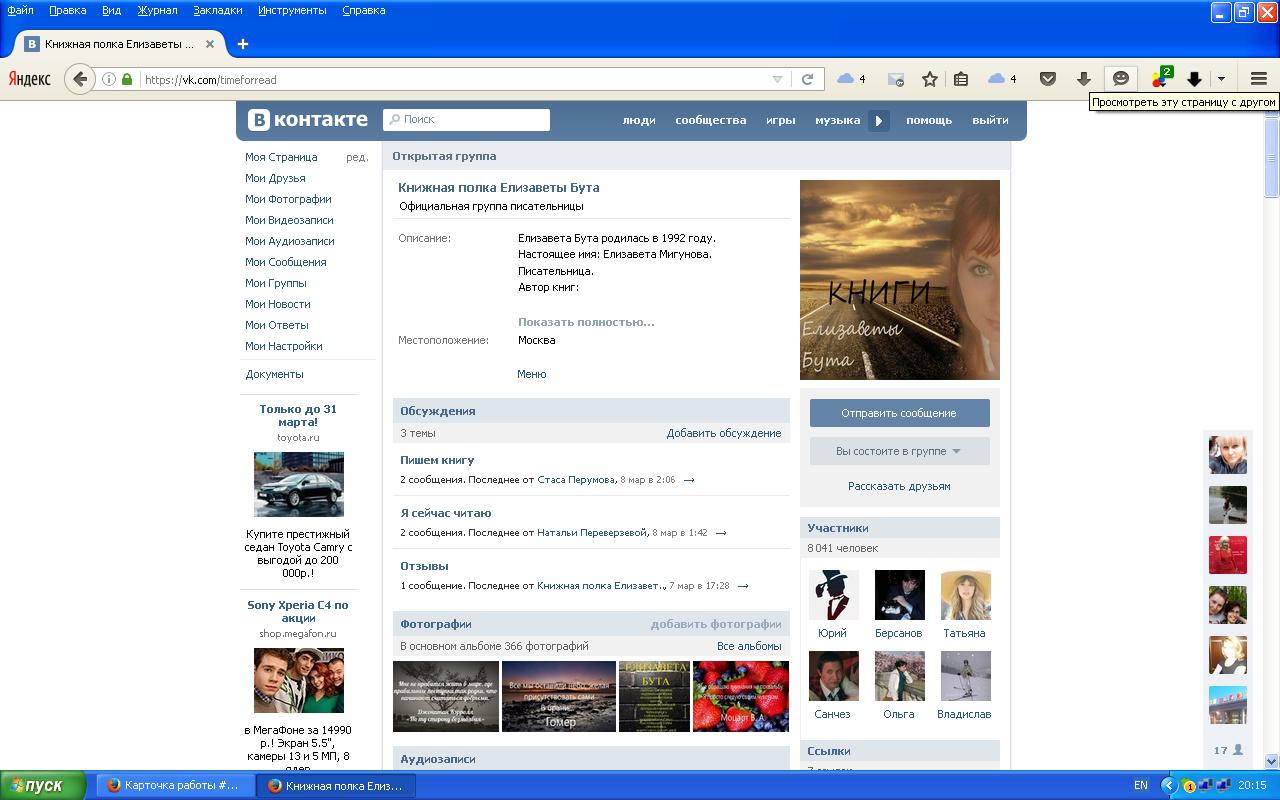
Task: Click the URL address bar
Action: 450,79
